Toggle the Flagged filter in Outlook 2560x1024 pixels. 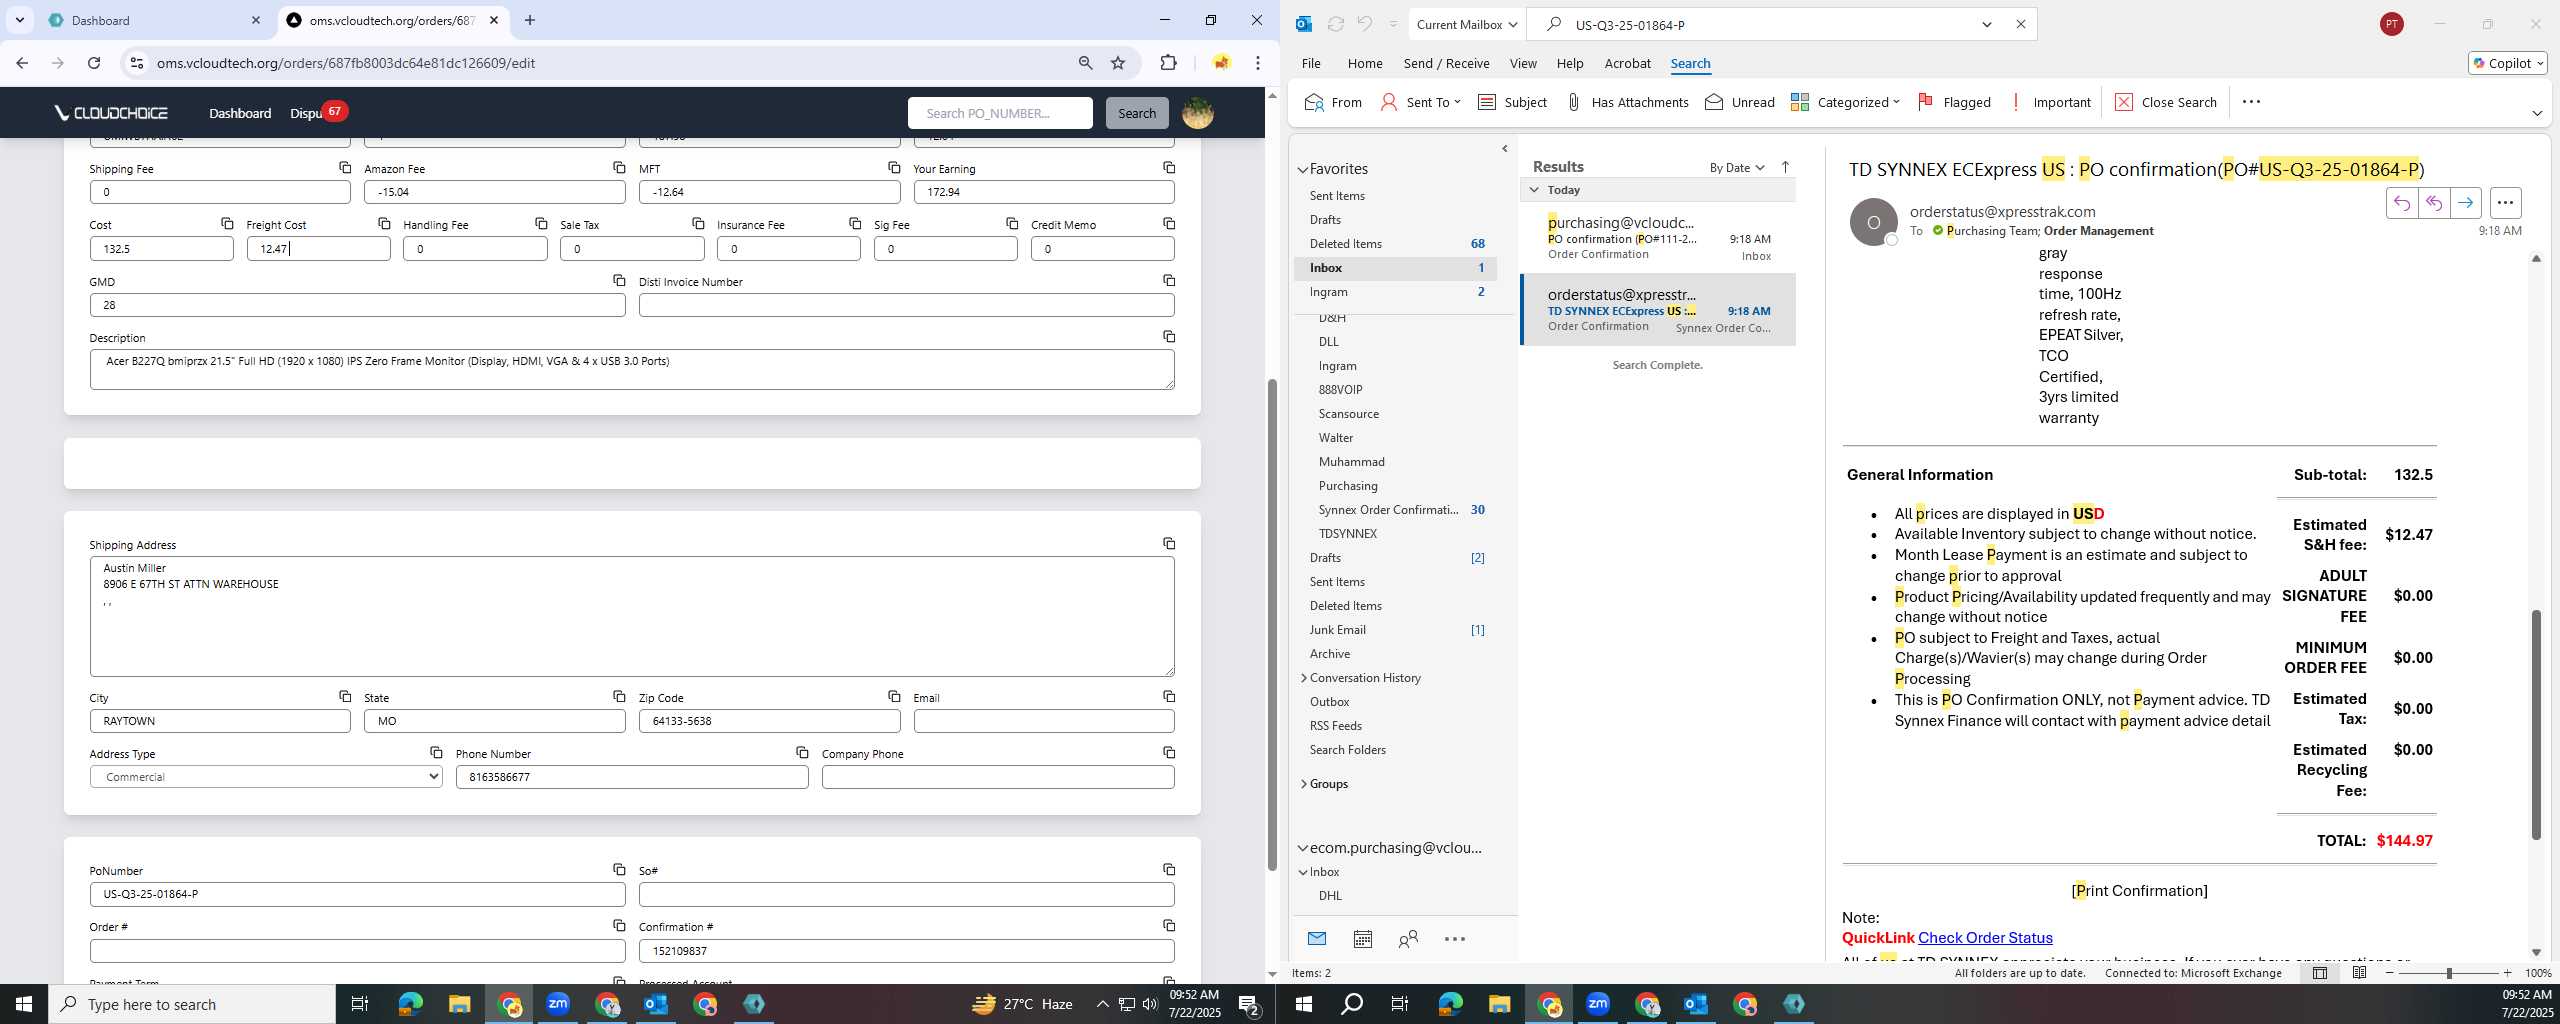1954,102
